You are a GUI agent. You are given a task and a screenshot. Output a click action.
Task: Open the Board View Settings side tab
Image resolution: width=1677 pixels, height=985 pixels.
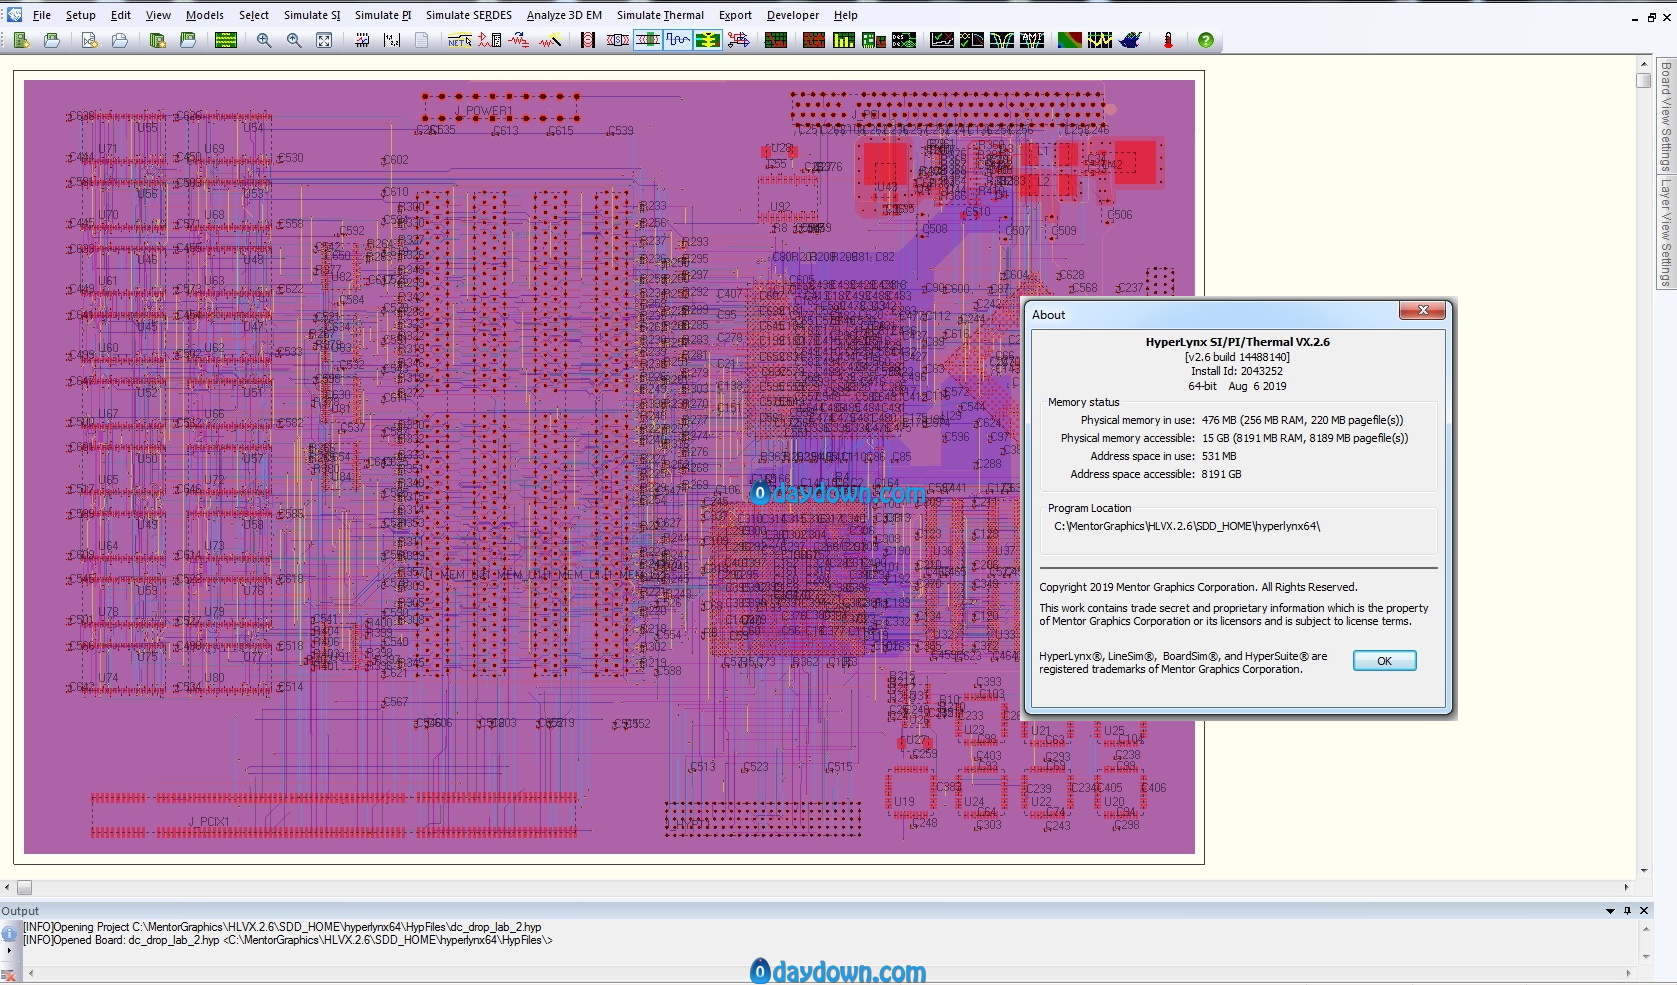(x=1666, y=117)
